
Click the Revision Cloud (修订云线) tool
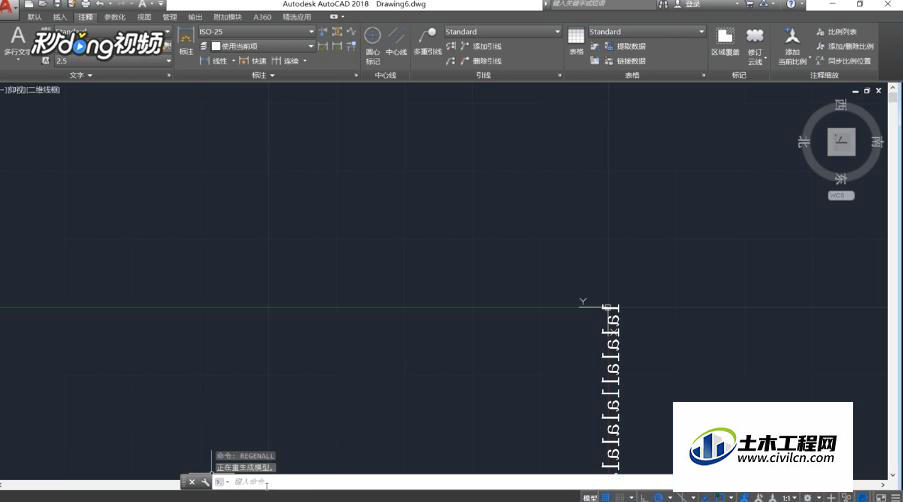click(x=755, y=45)
